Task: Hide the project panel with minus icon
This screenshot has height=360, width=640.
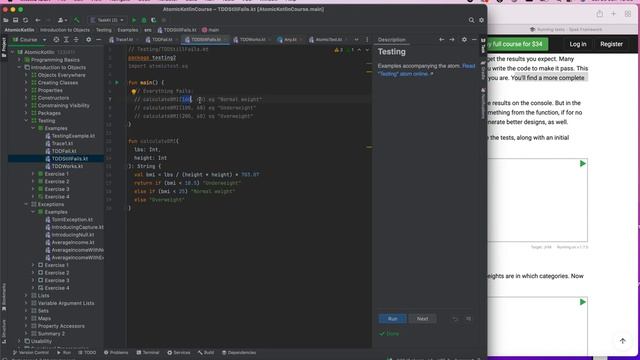Action: pos(98,40)
